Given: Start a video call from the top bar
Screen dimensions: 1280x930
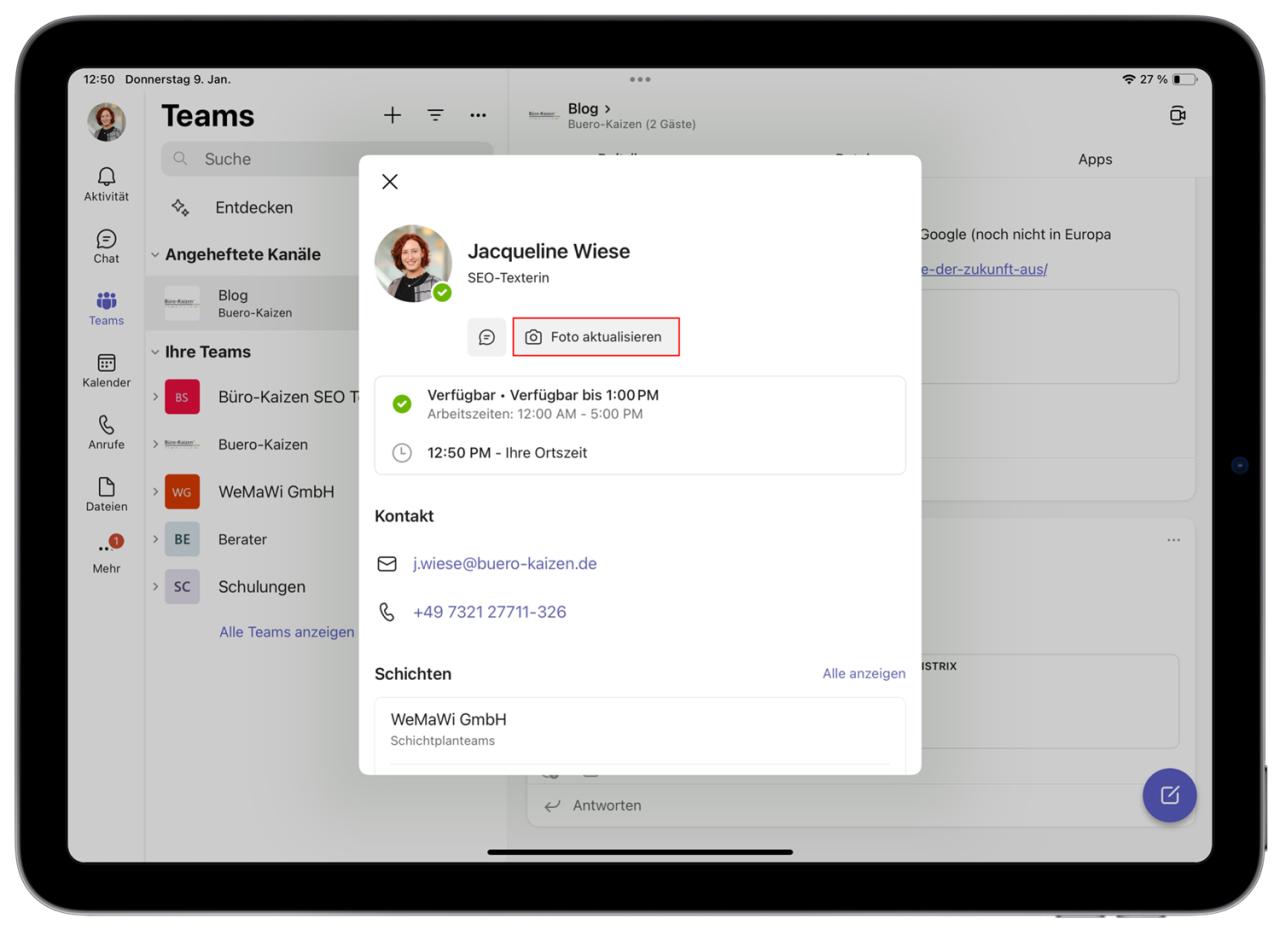Looking at the screenshot, I should tap(1177, 115).
